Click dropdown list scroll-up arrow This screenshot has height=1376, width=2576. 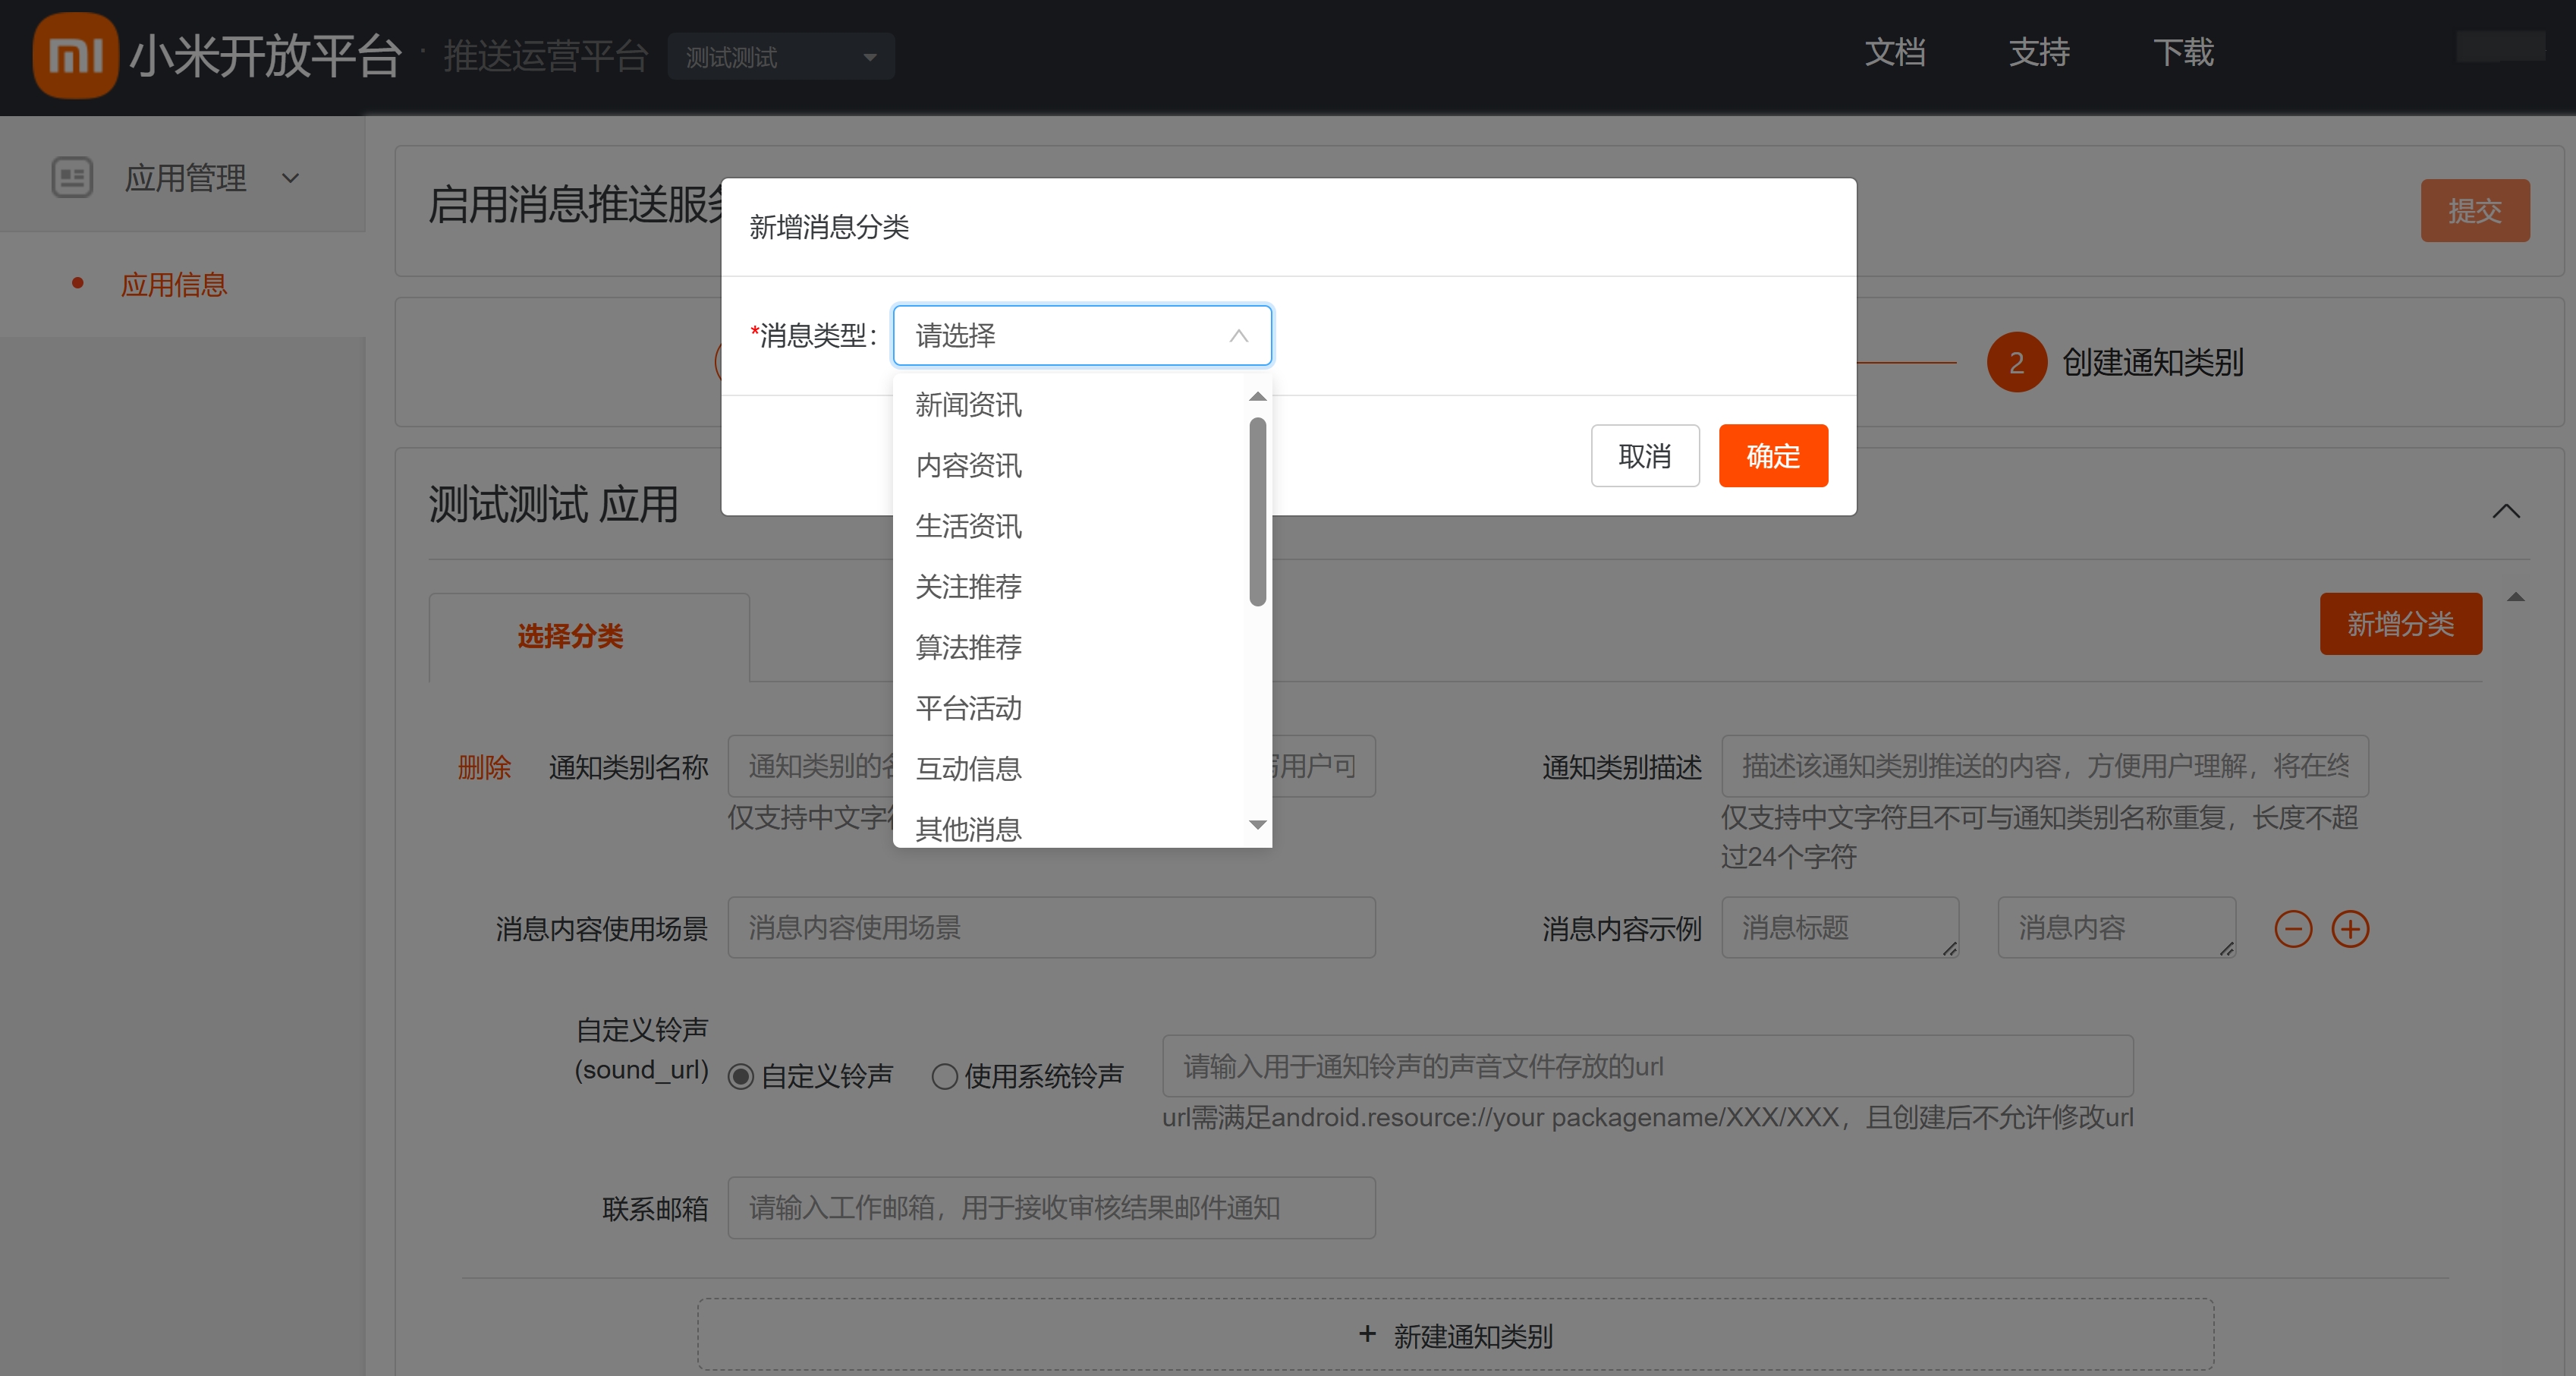click(1258, 397)
